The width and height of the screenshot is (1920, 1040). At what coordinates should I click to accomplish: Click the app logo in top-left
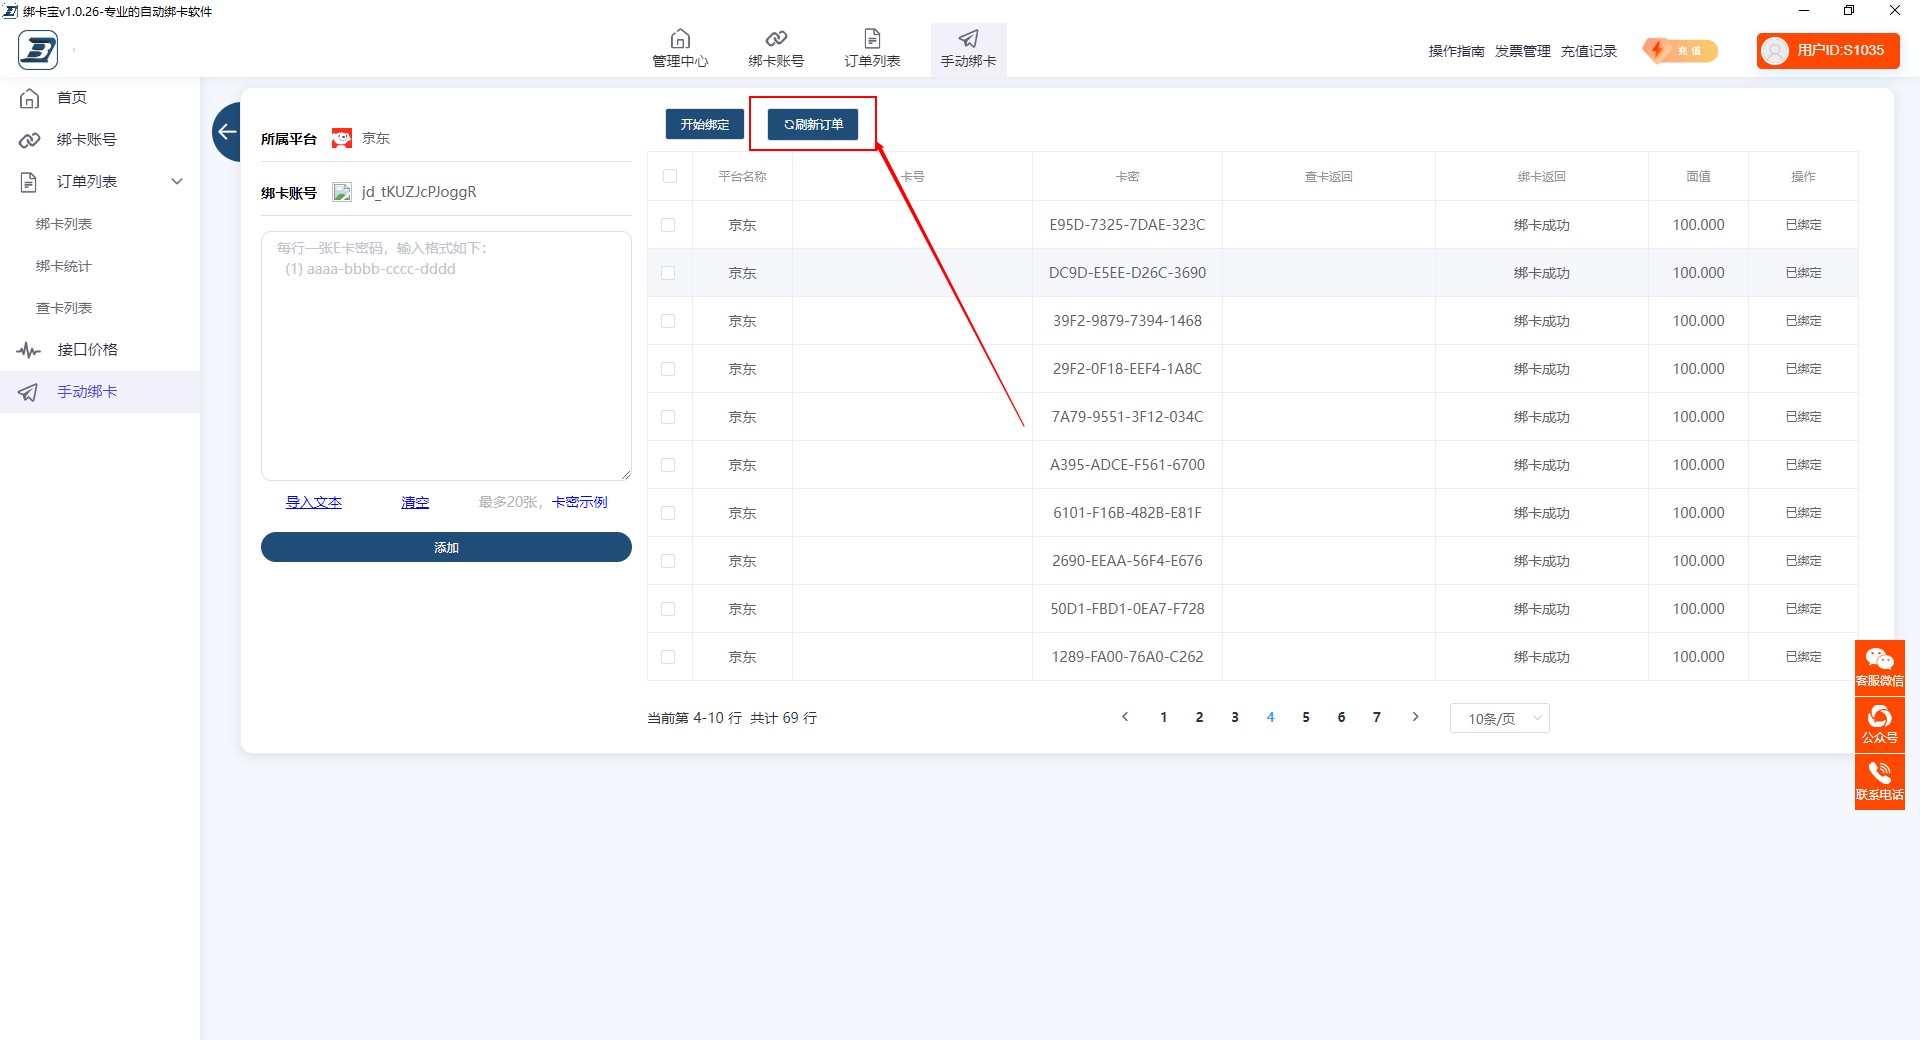38,50
